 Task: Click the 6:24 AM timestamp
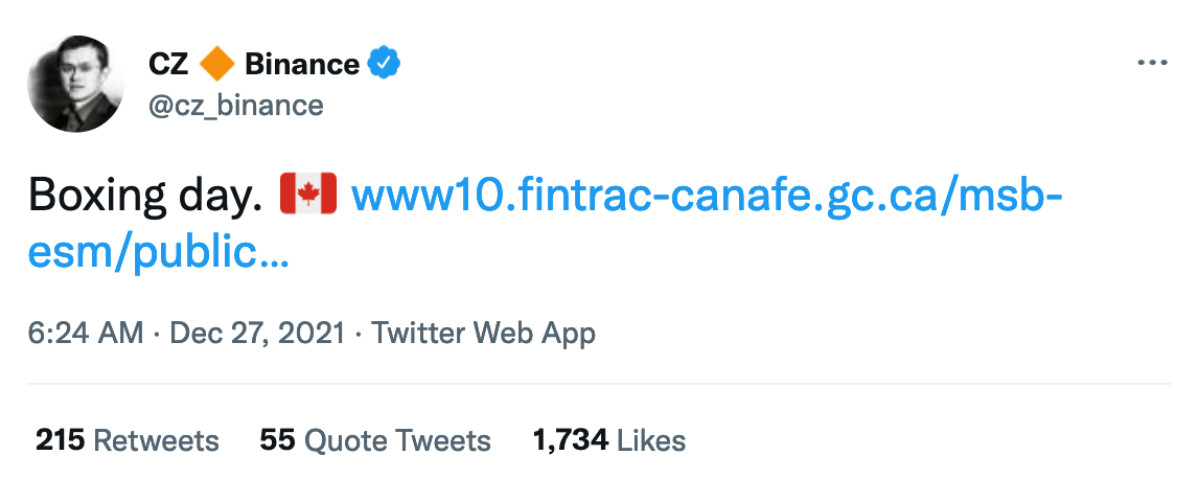coord(86,333)
